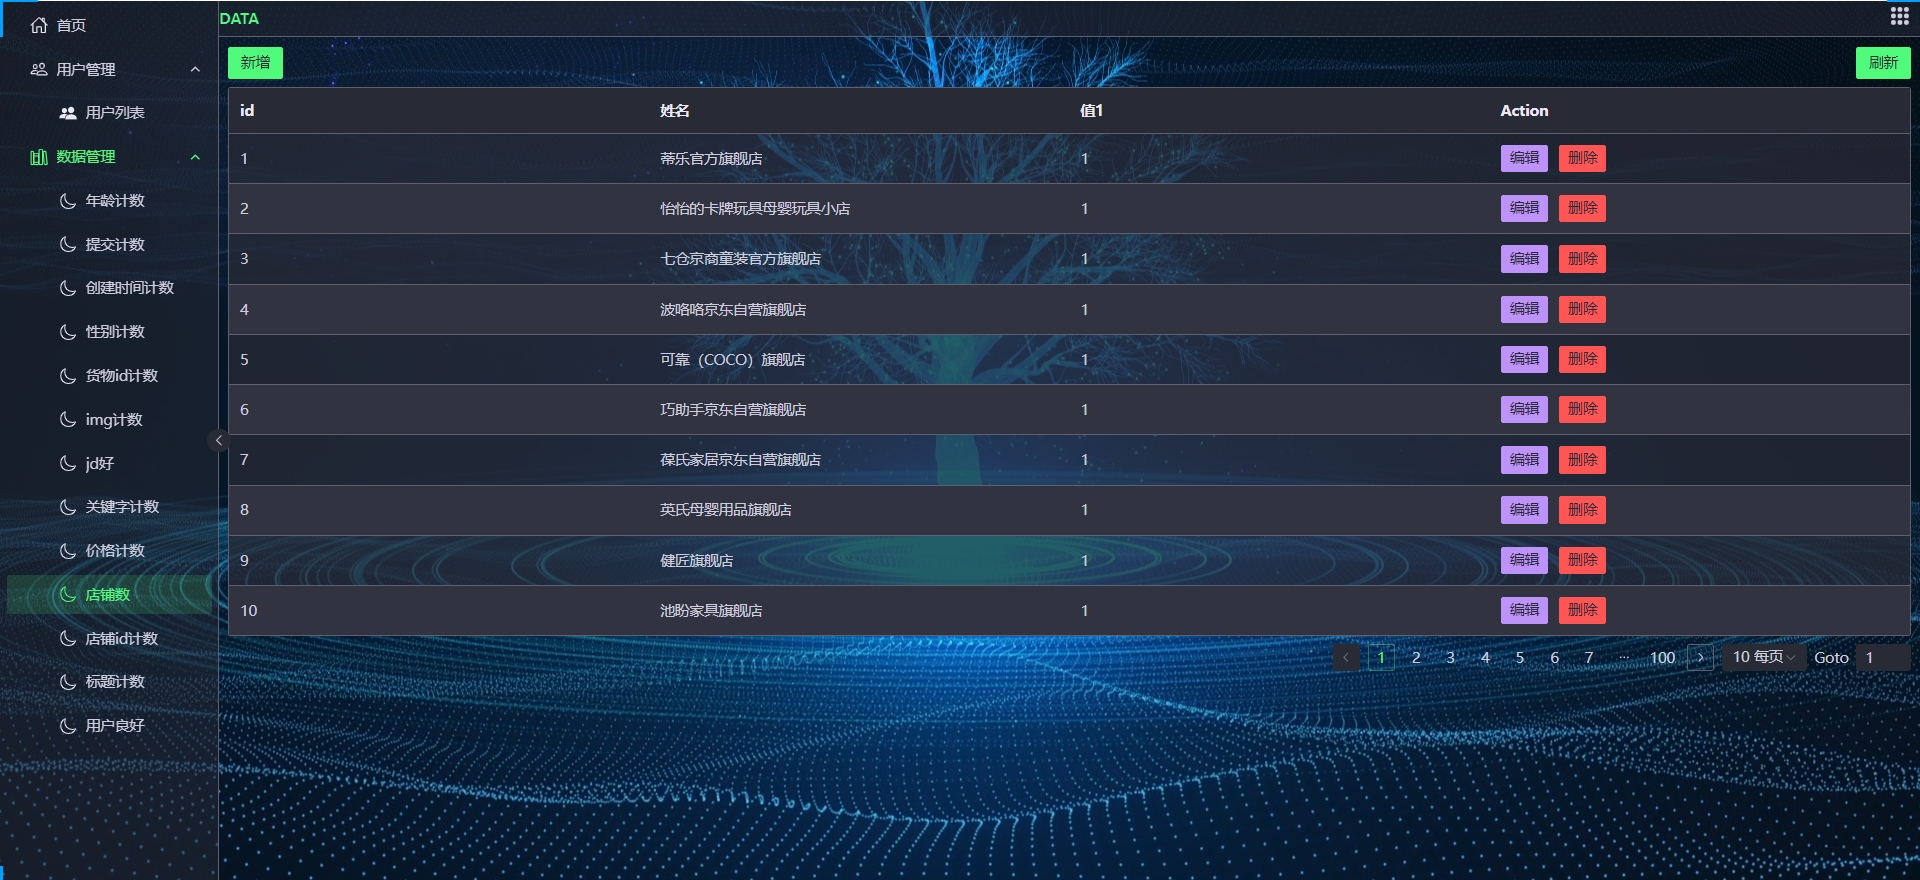This screenshot has height=880, width=1920.
Task: Open 用户列表 menu item
Action: pyautogui.click(x=108, y=113)
